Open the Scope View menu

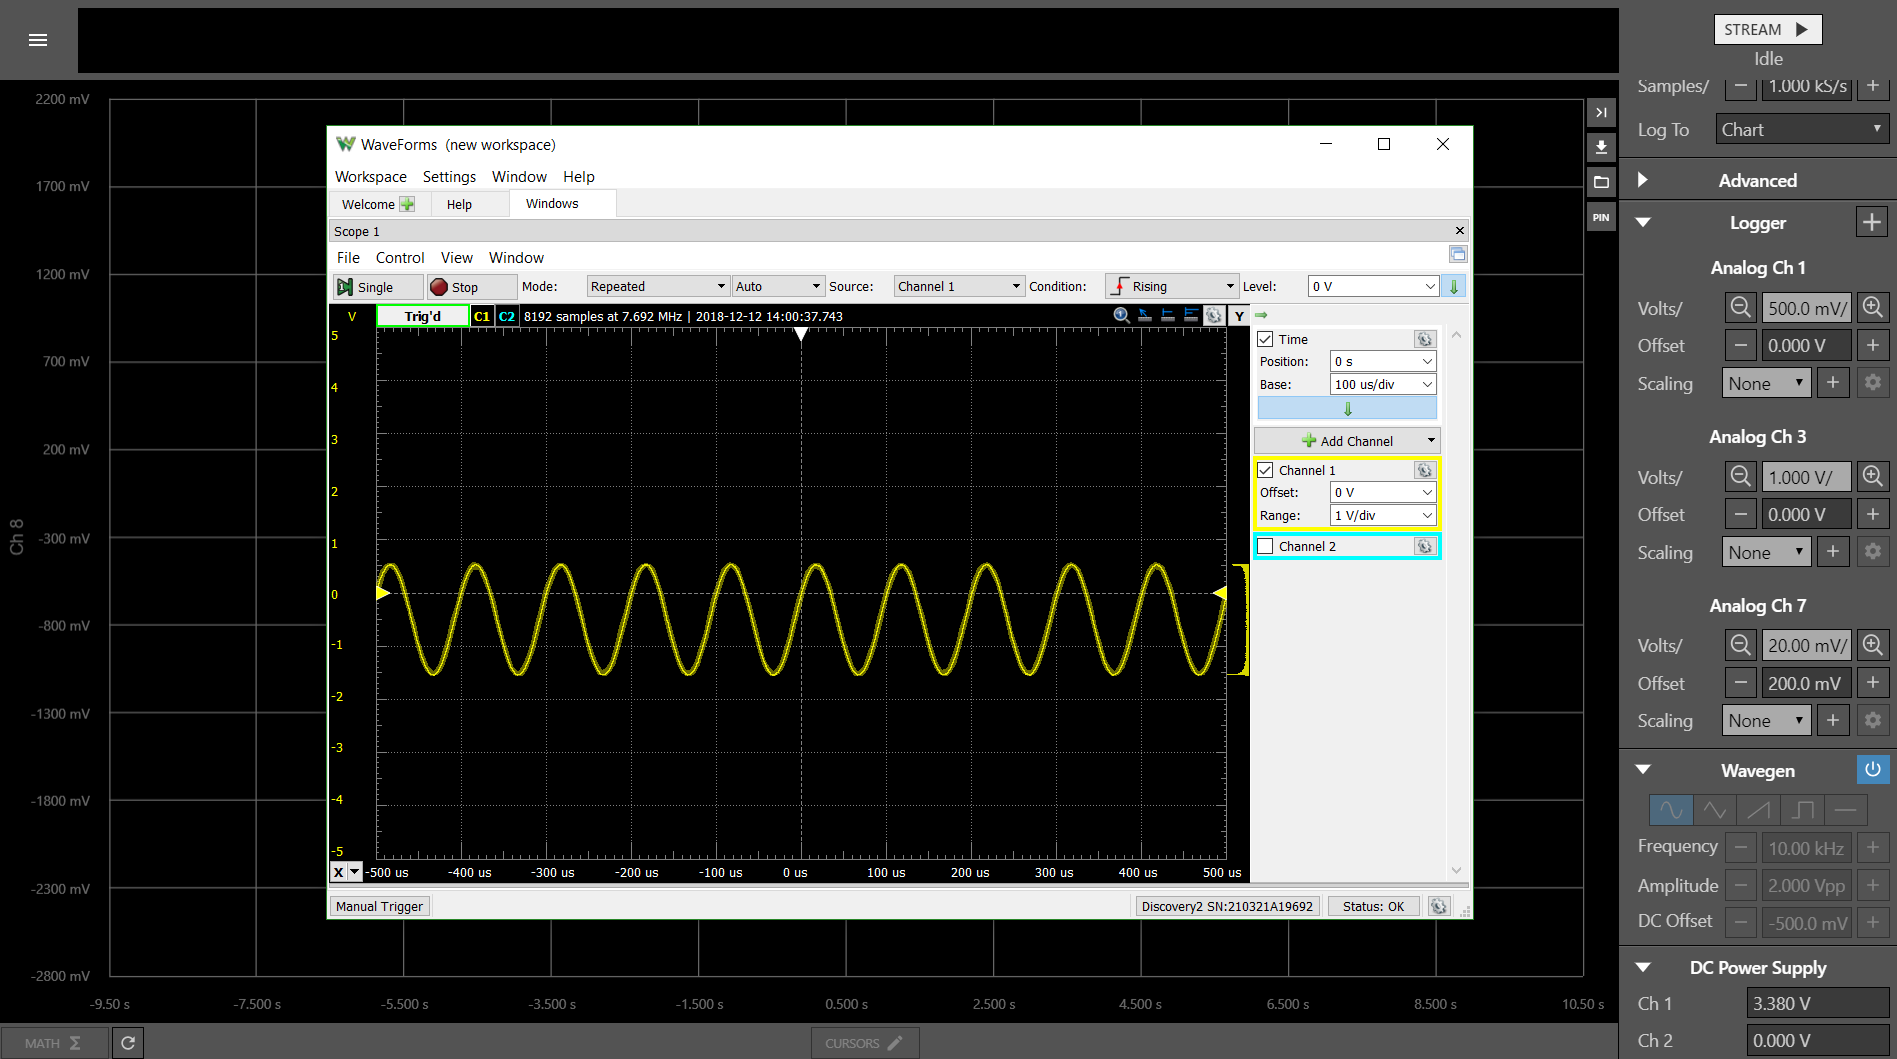click(x=457, y=258)
